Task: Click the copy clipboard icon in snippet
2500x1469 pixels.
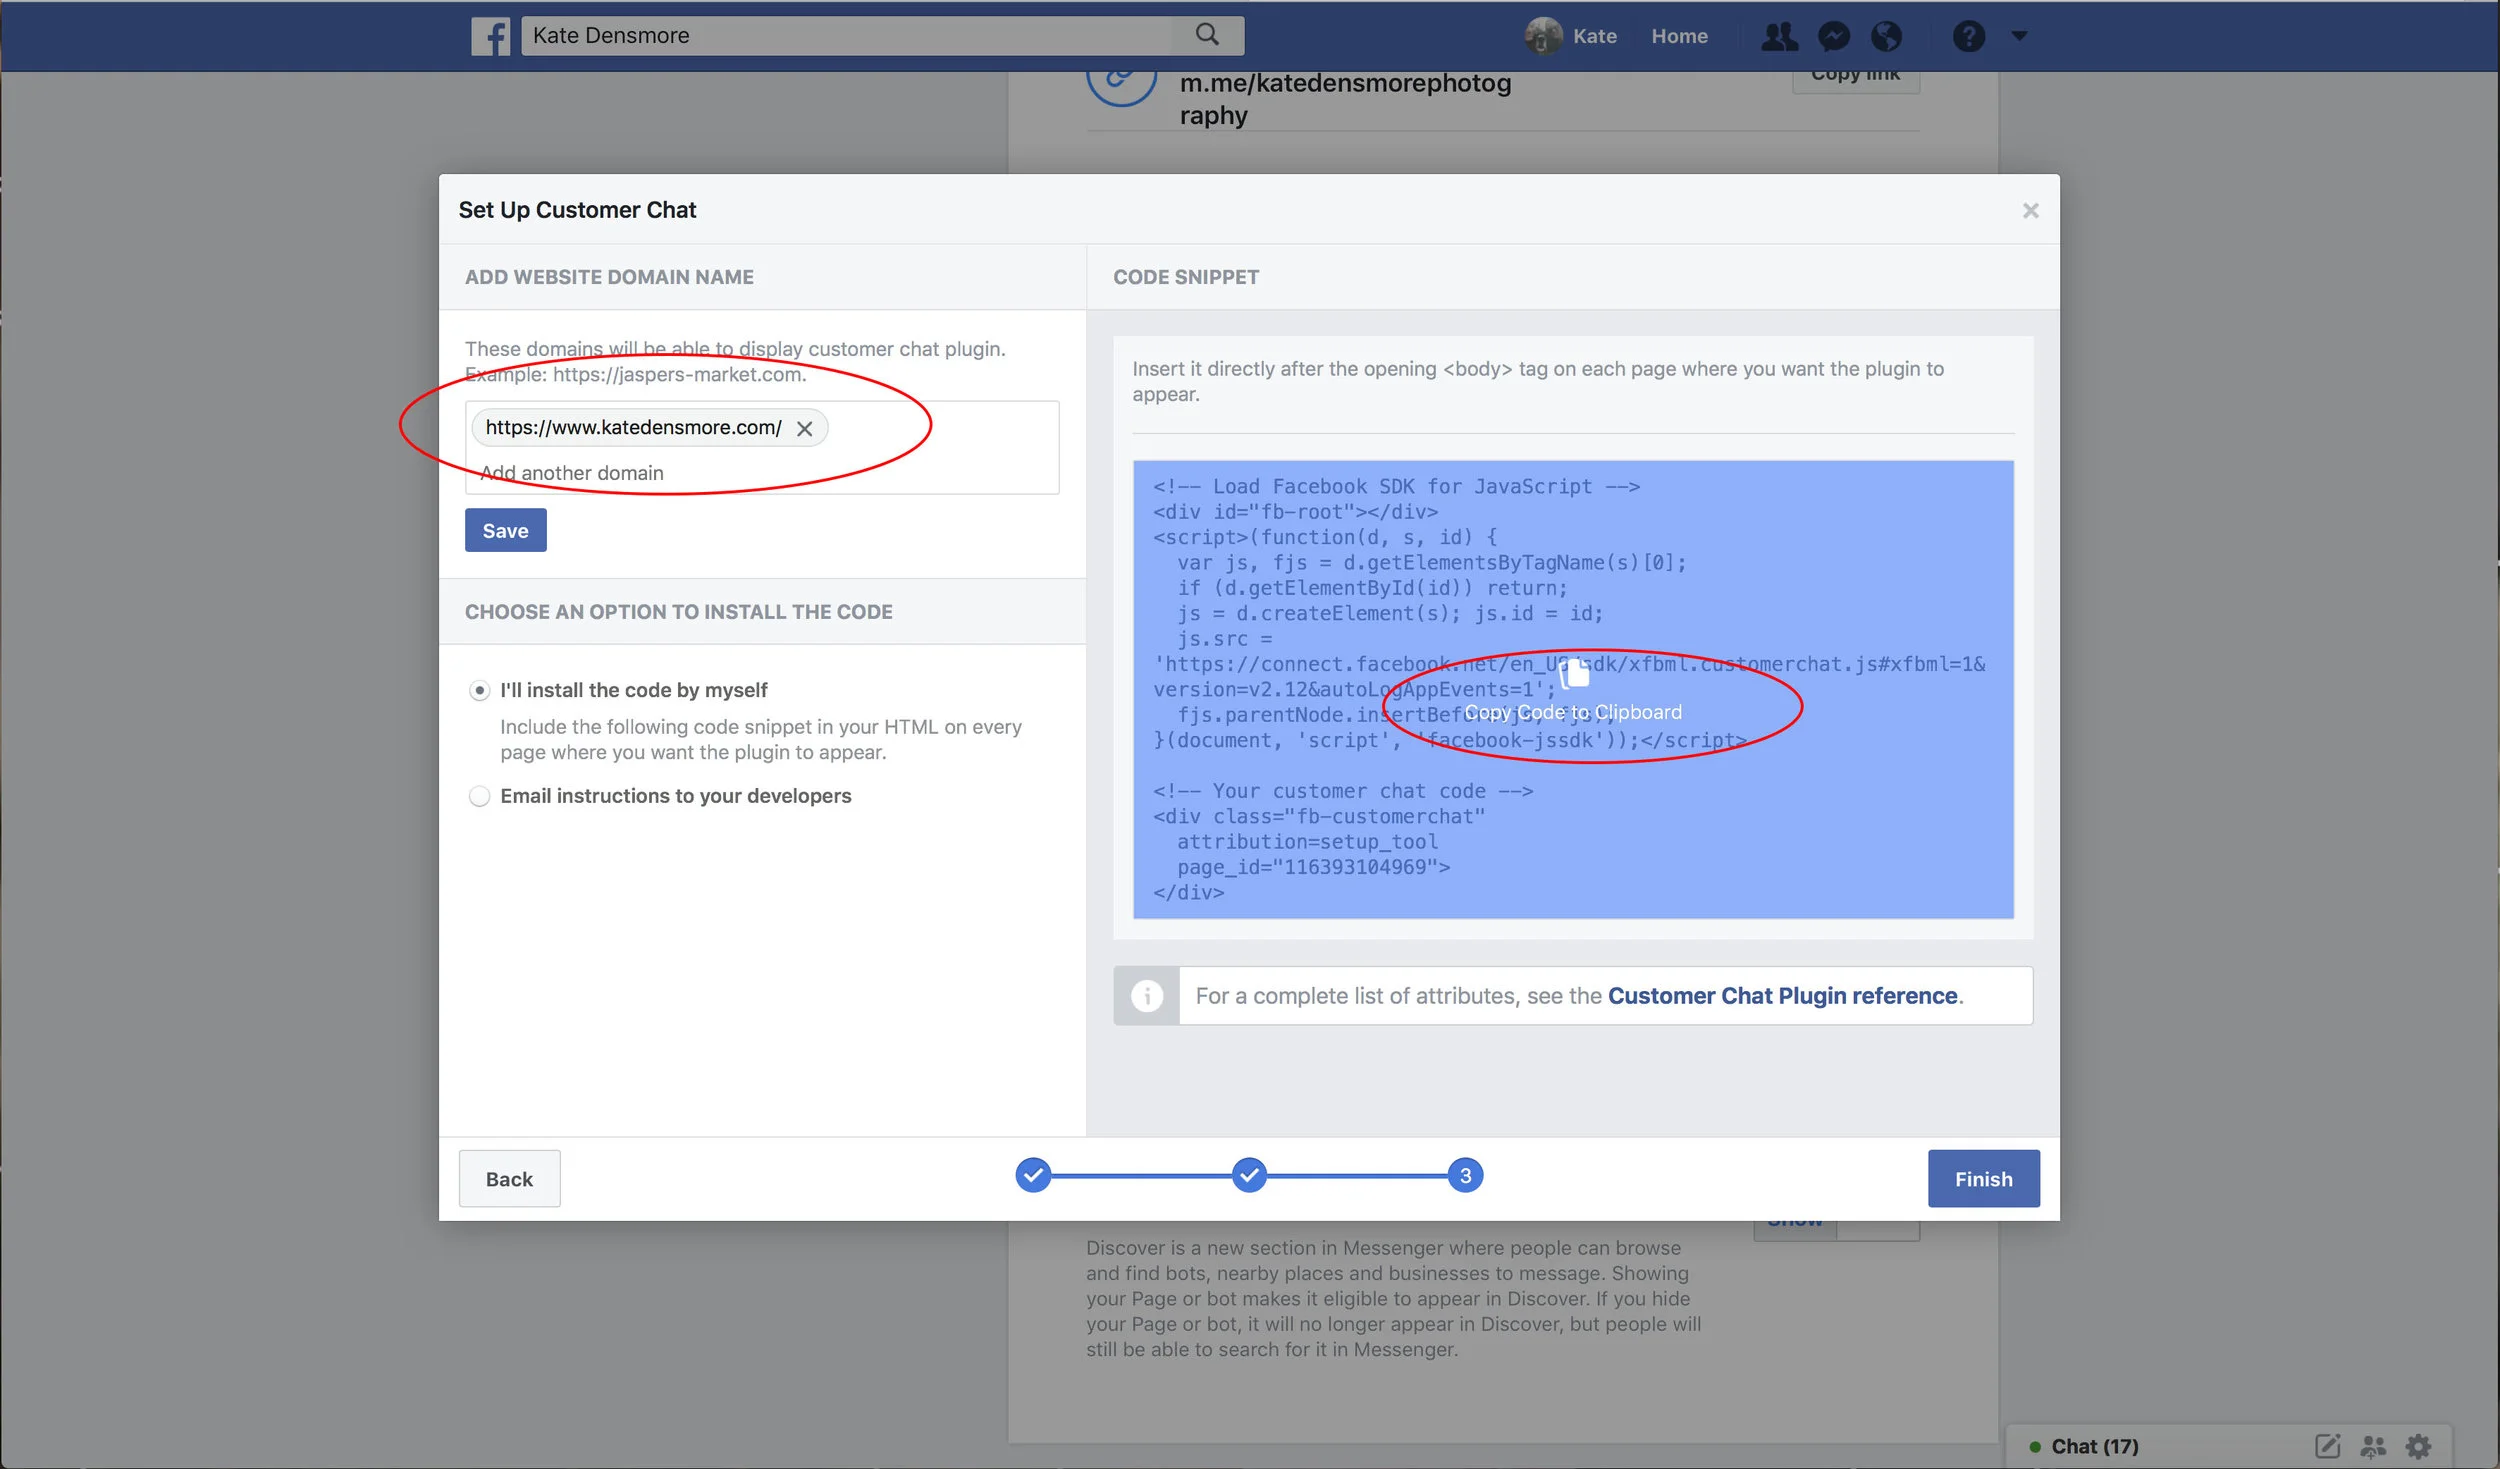Action: pos(1574,674)
